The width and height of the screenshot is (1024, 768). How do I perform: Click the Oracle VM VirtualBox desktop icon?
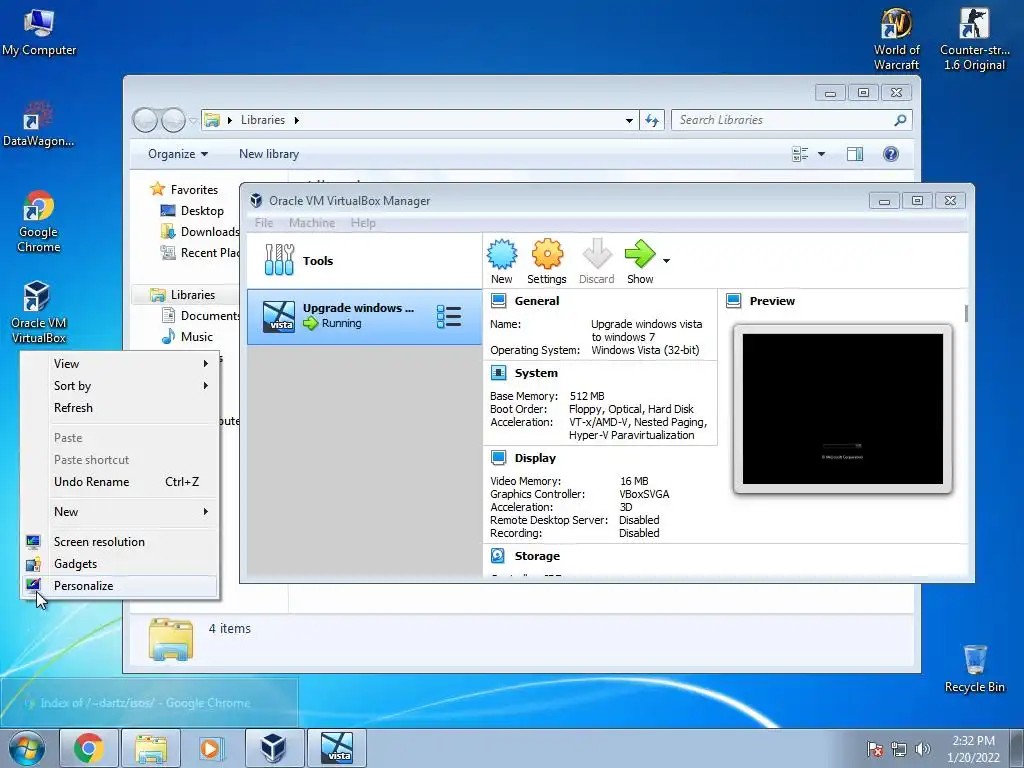tap(38, 312)
